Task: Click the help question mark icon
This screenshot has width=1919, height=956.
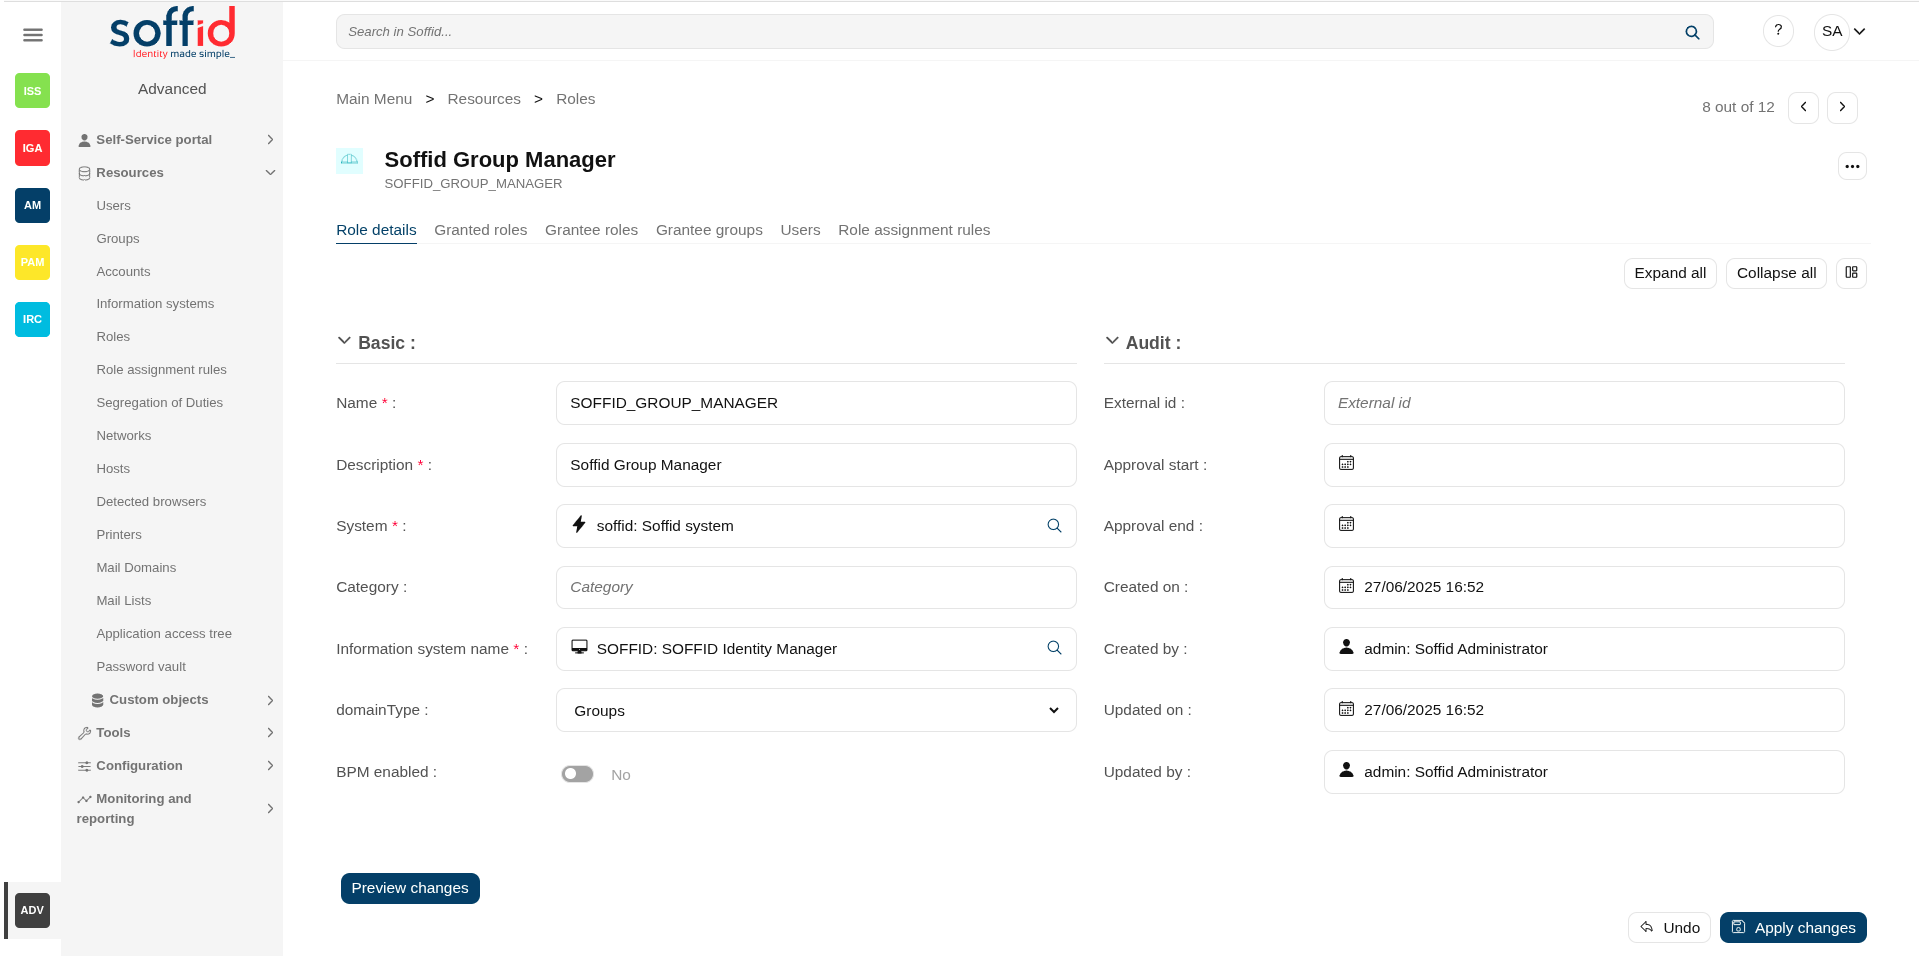Action: [1777, 31]
